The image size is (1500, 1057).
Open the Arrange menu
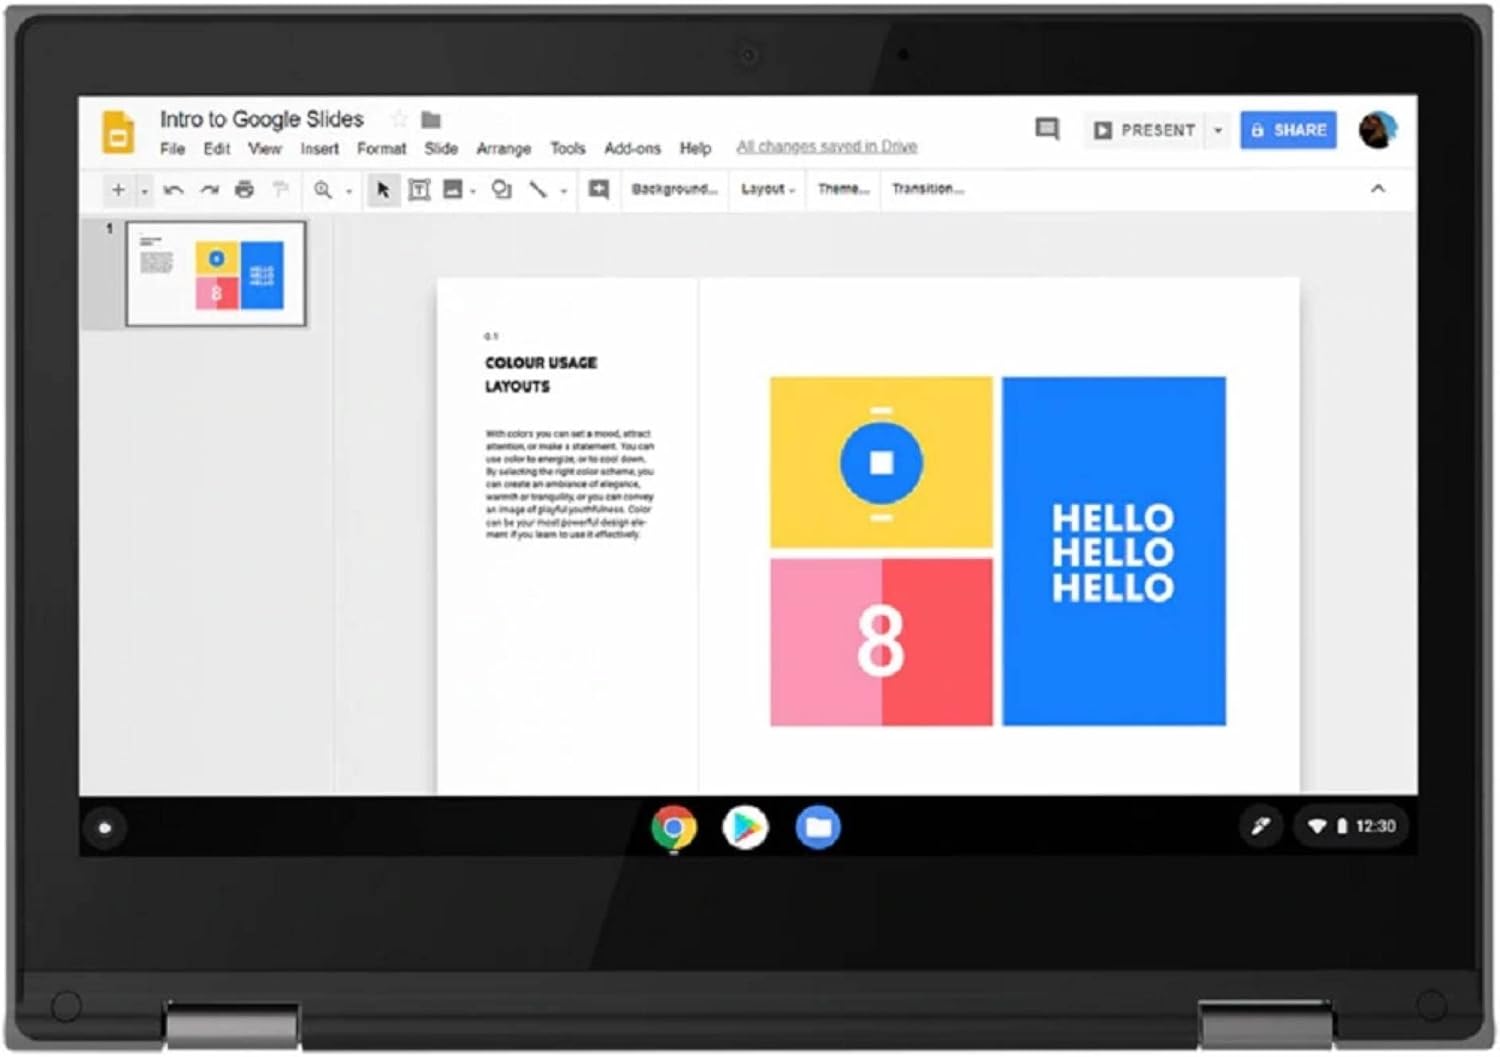pos(503,149)
